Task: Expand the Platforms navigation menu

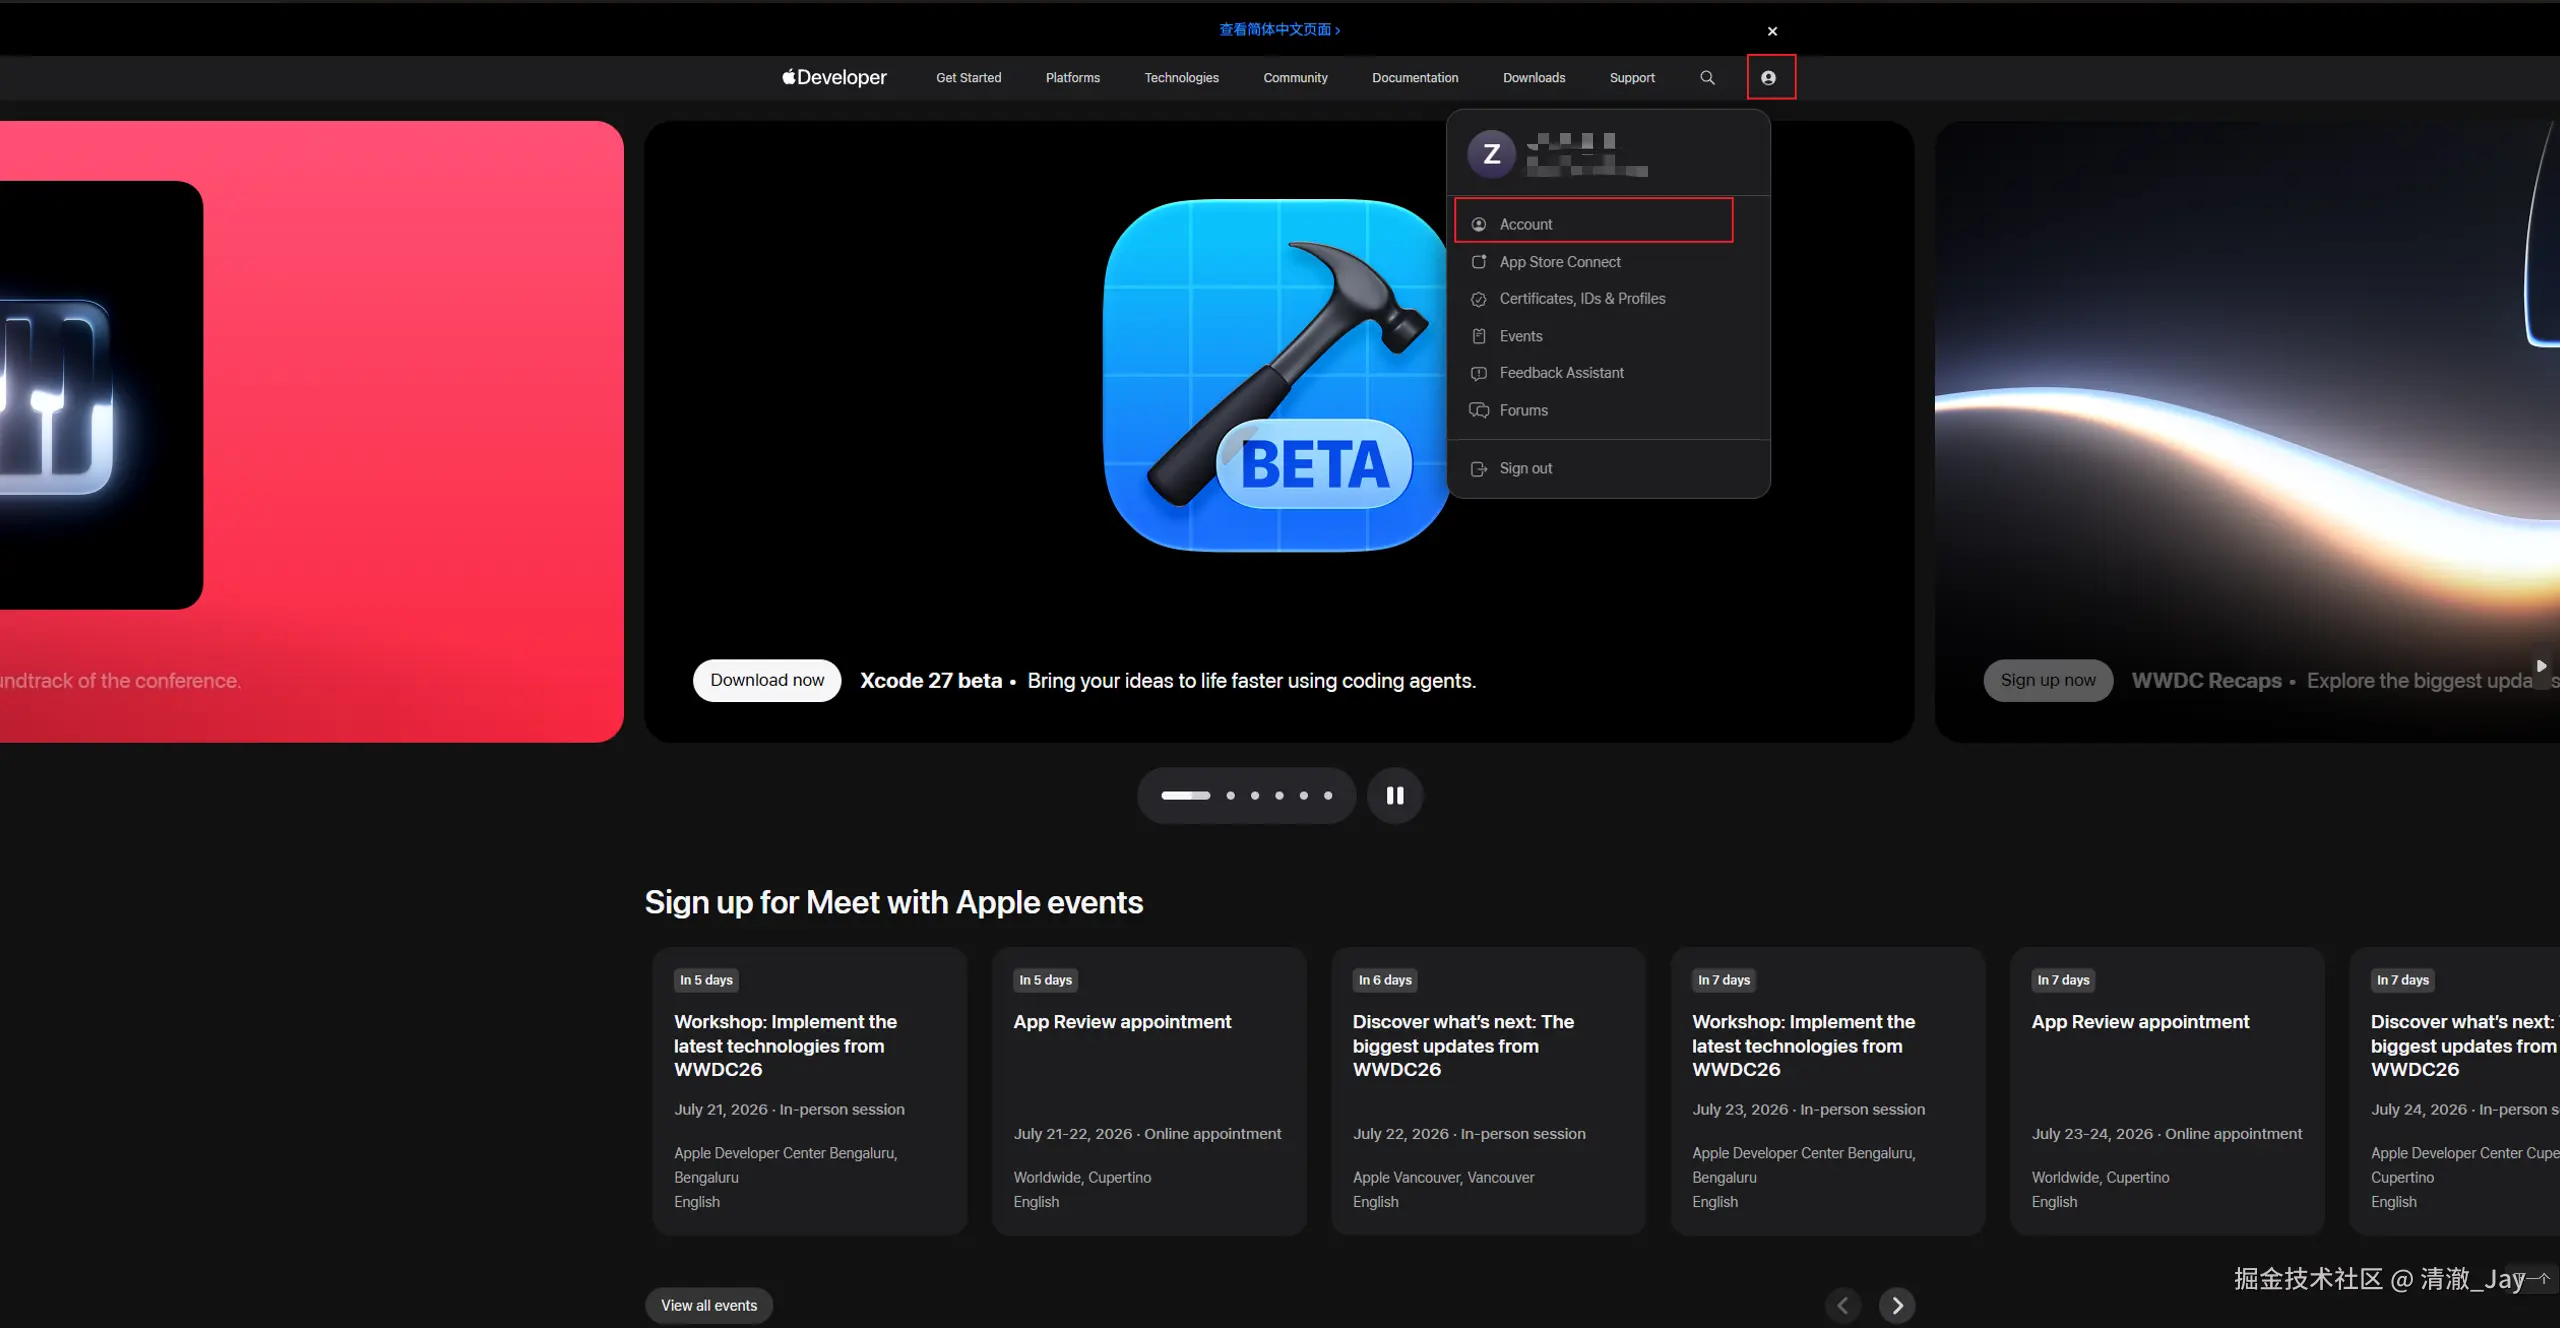Action: point(1072,78)
